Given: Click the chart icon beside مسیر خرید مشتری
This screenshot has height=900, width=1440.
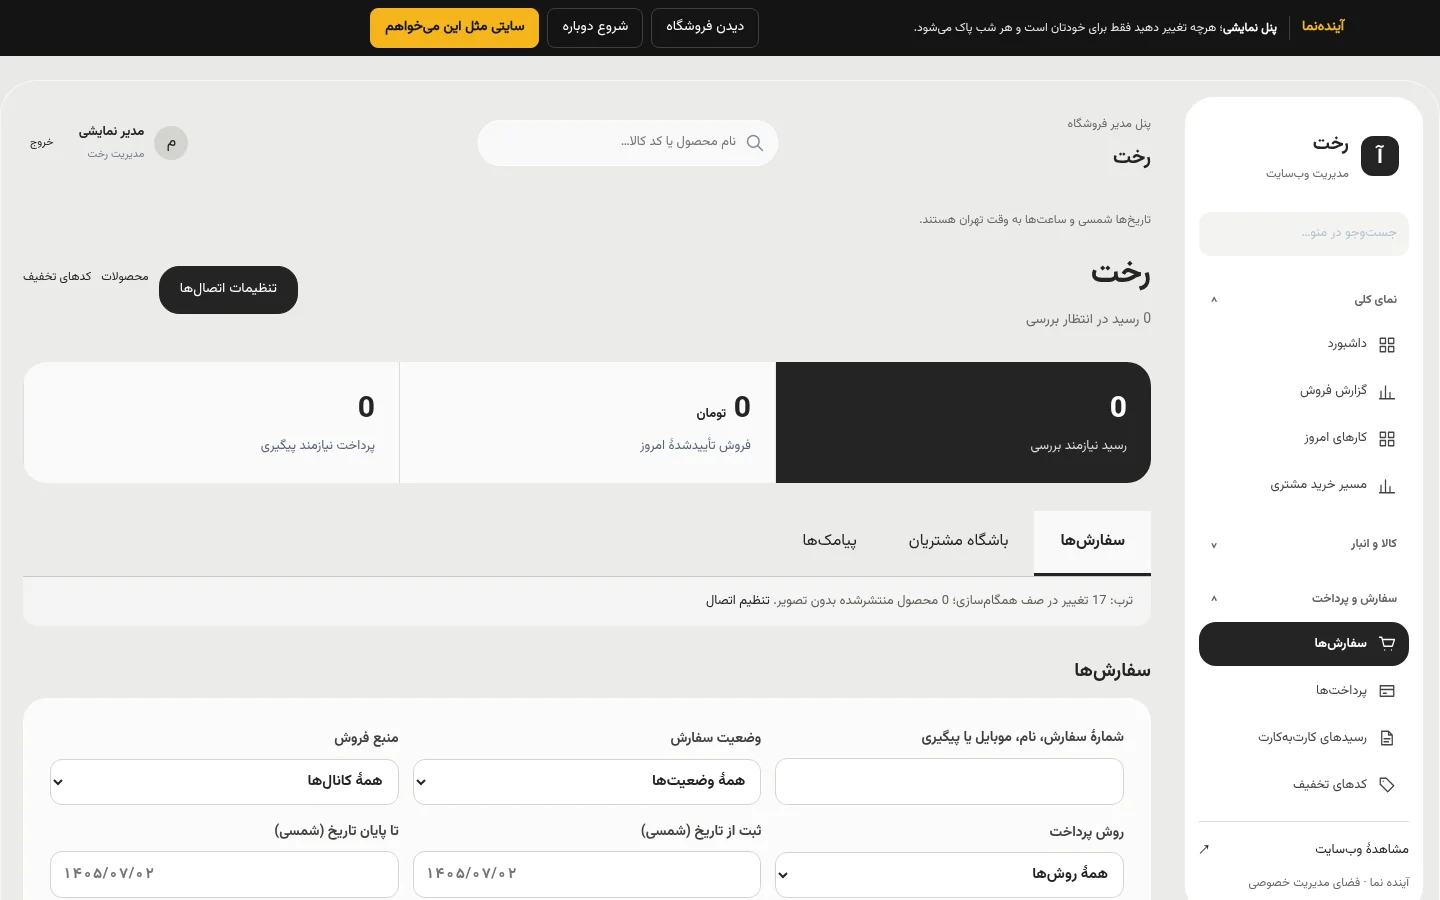Looking at the screenshot, I should [1386, 486].
